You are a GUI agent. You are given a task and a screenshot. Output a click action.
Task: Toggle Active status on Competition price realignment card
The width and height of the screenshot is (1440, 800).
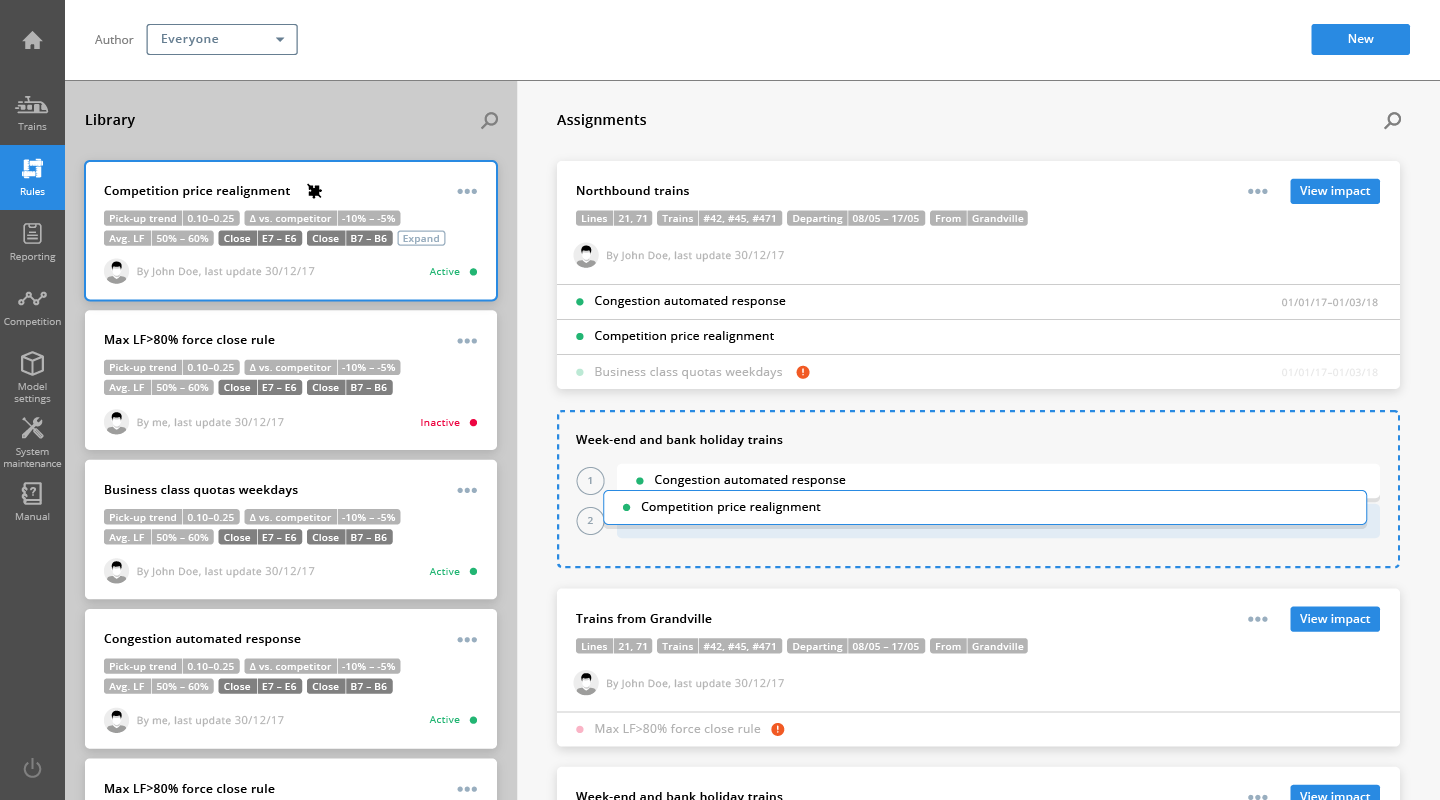point(453,272)
